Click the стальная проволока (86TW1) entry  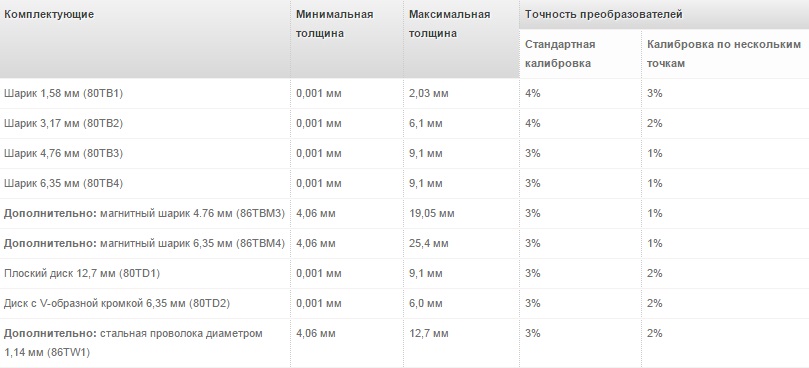coord(133,343)
